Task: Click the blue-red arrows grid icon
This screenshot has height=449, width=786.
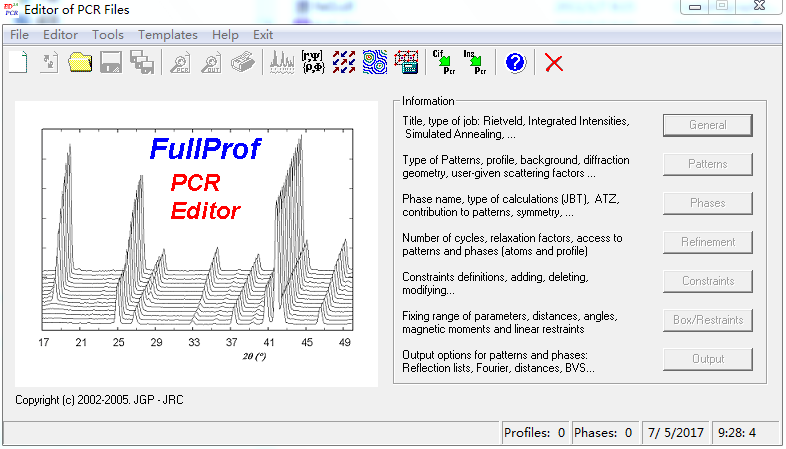Action: tap(344, 62)
